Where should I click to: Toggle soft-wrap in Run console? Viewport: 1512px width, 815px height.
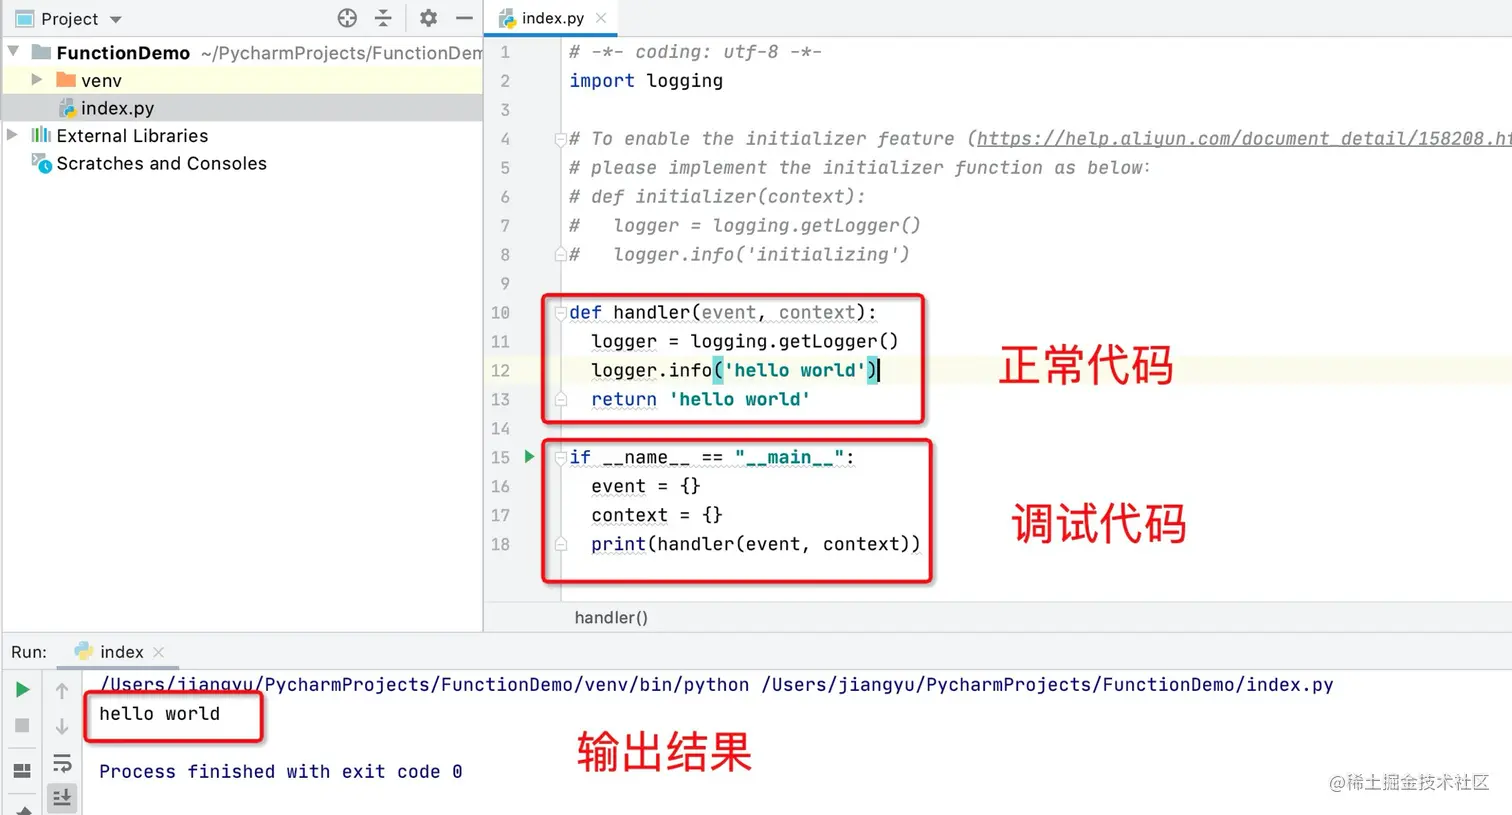pos(62,764)
